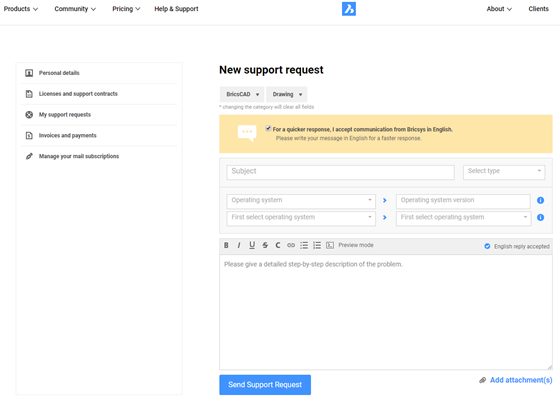Screen dimensions: 560x396
Task: Apply italic formatting in editor toolbar
Action: pos(239,245)
